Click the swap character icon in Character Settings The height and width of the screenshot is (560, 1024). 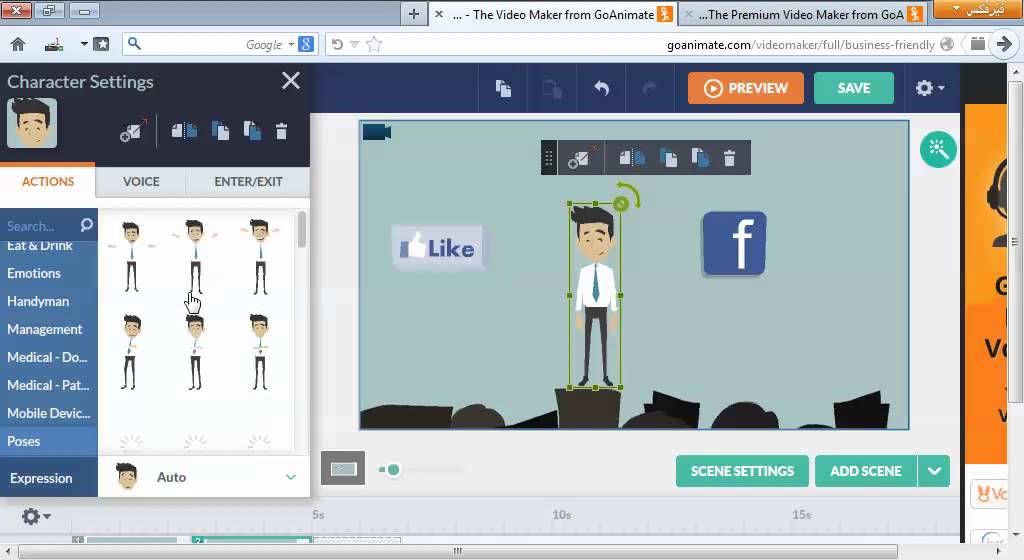133,131
